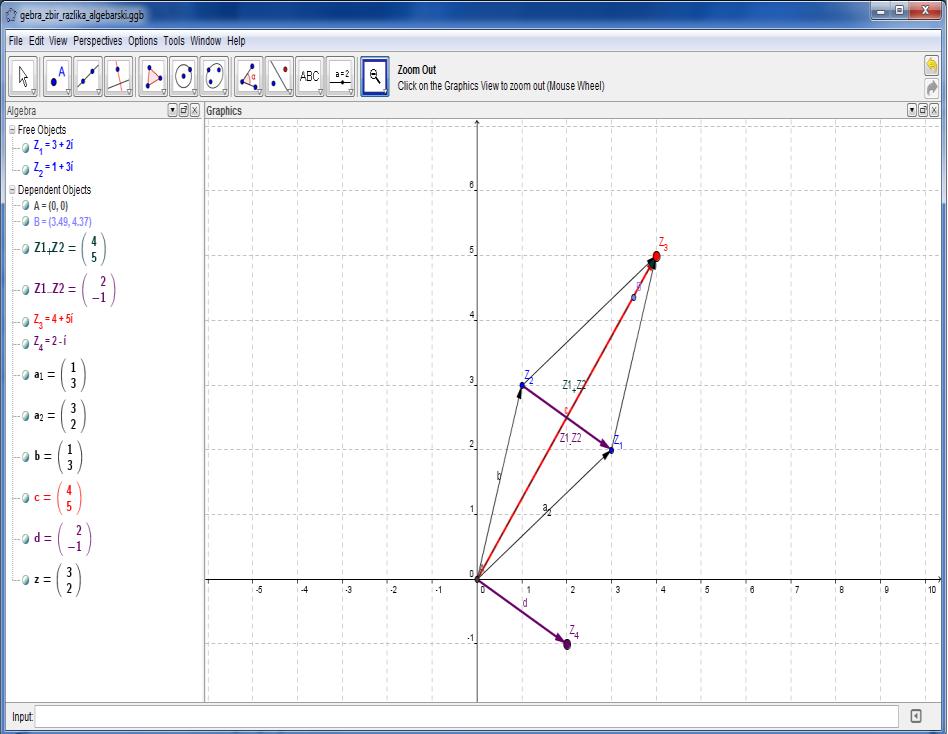Screen dimensions: 948x734
Task: Select purple point Z4 in the graph
Action: point(567,645)
